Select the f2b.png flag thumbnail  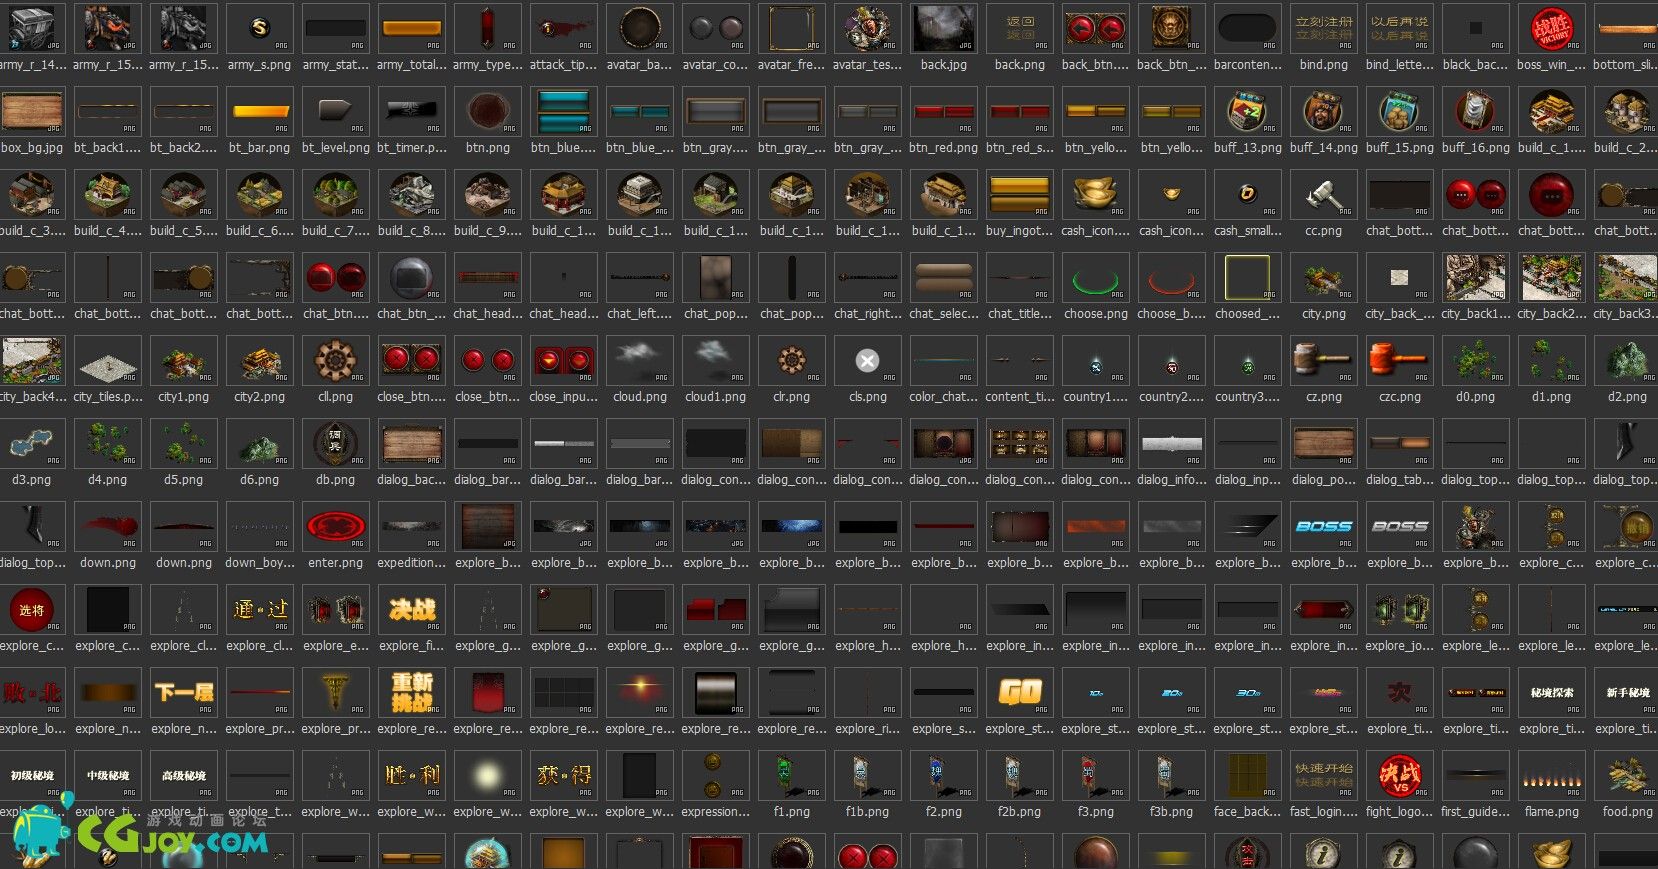[1020, 775]
